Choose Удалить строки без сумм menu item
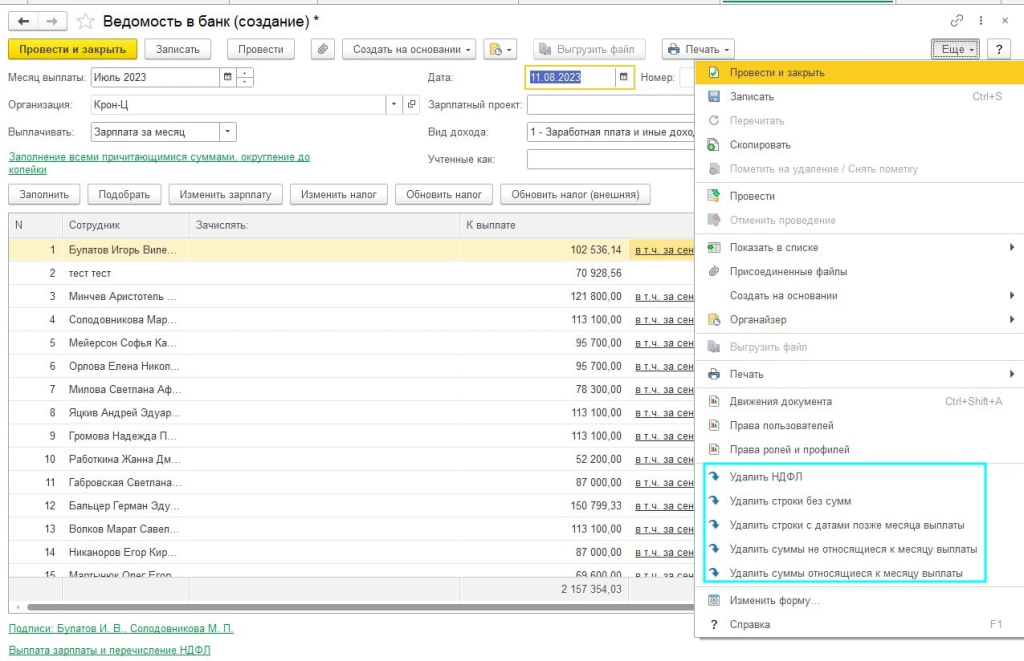1024x661 pixels. coord(790,501)
